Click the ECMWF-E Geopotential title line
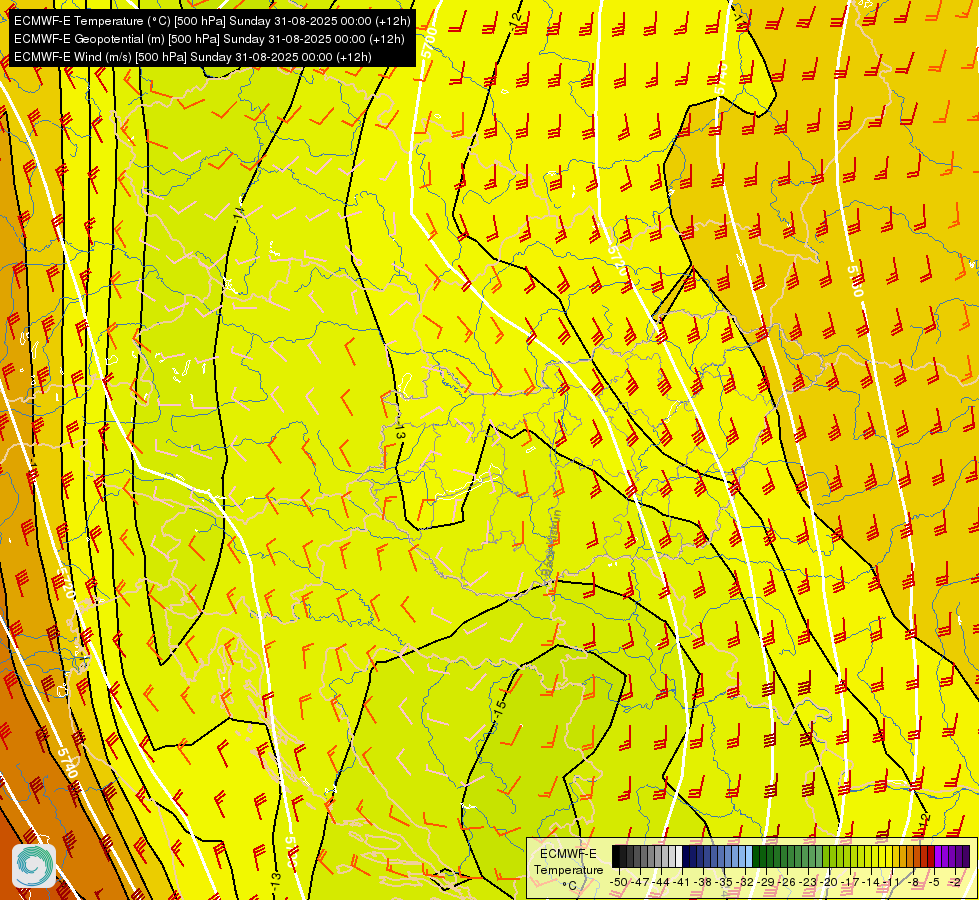The height and width of the screenshot is (900, 979). coord(209,39)
